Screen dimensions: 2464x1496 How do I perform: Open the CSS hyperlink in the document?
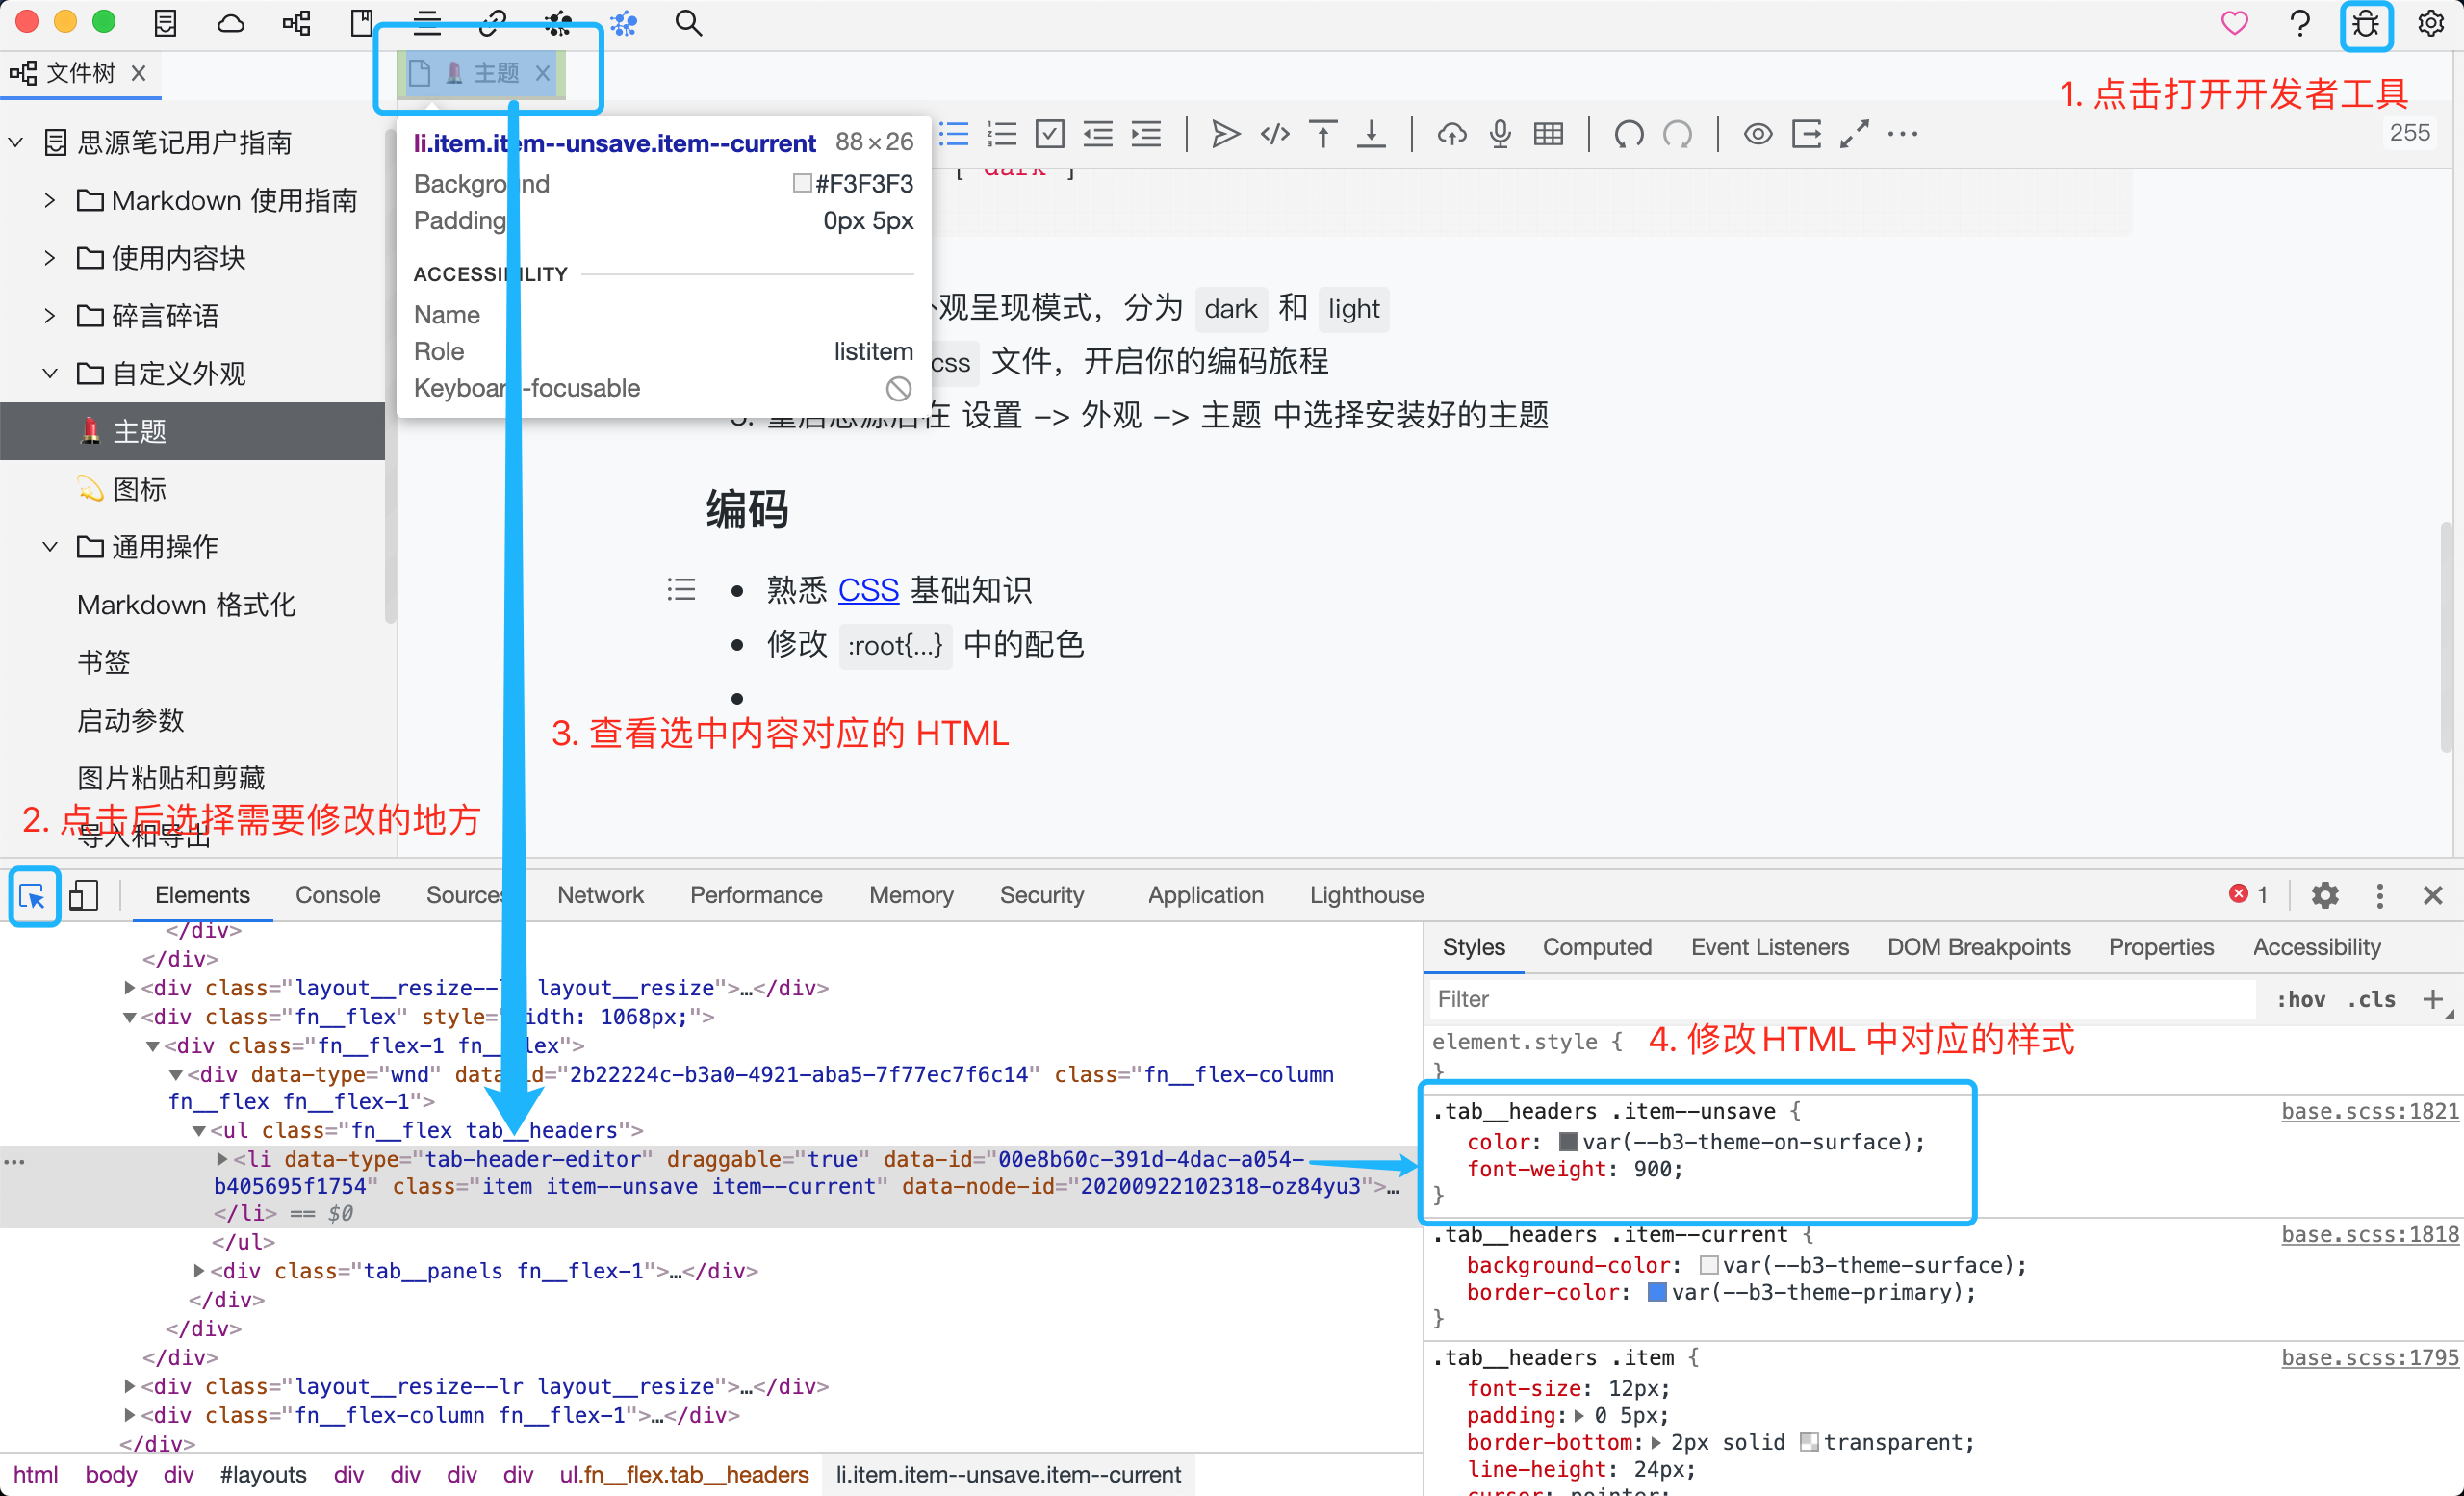(867, 590)
